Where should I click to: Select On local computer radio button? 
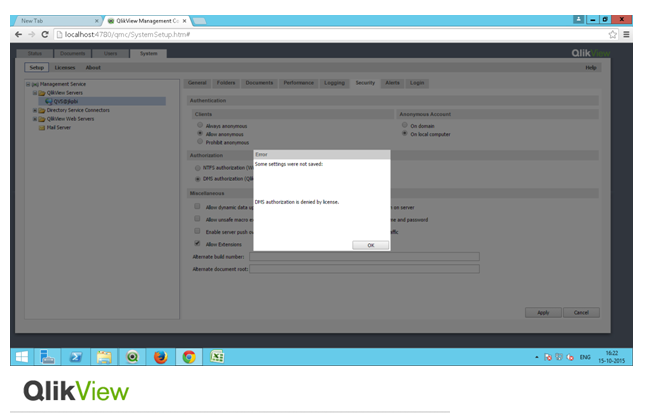[x=405, y=133]
